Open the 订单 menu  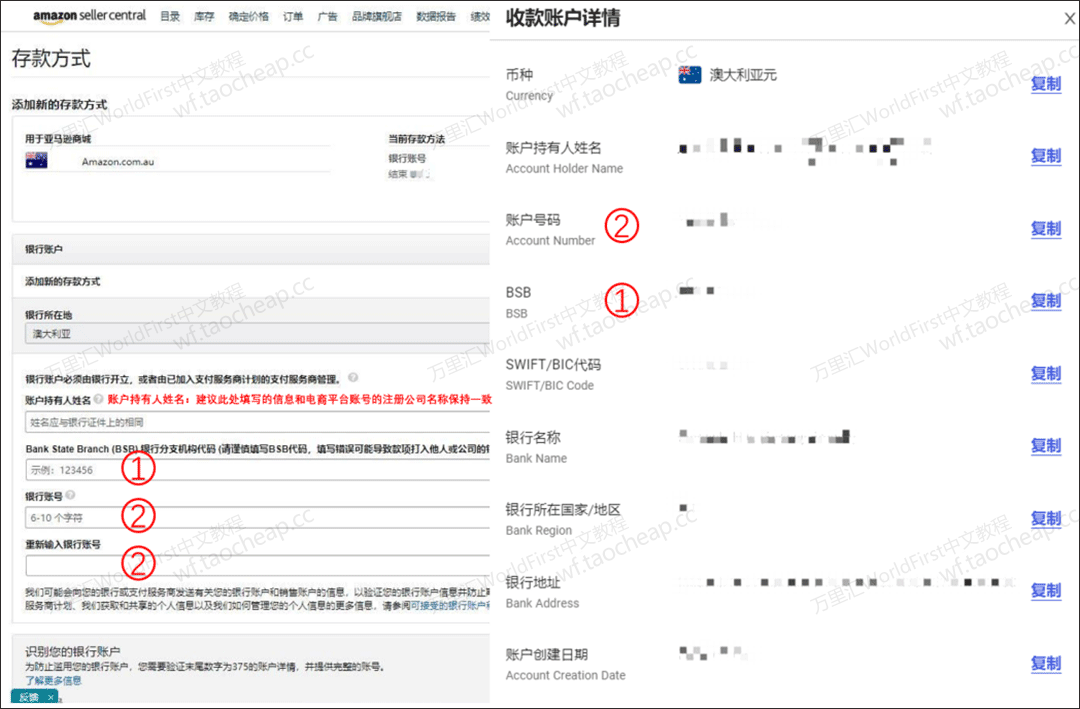(293, 17)
